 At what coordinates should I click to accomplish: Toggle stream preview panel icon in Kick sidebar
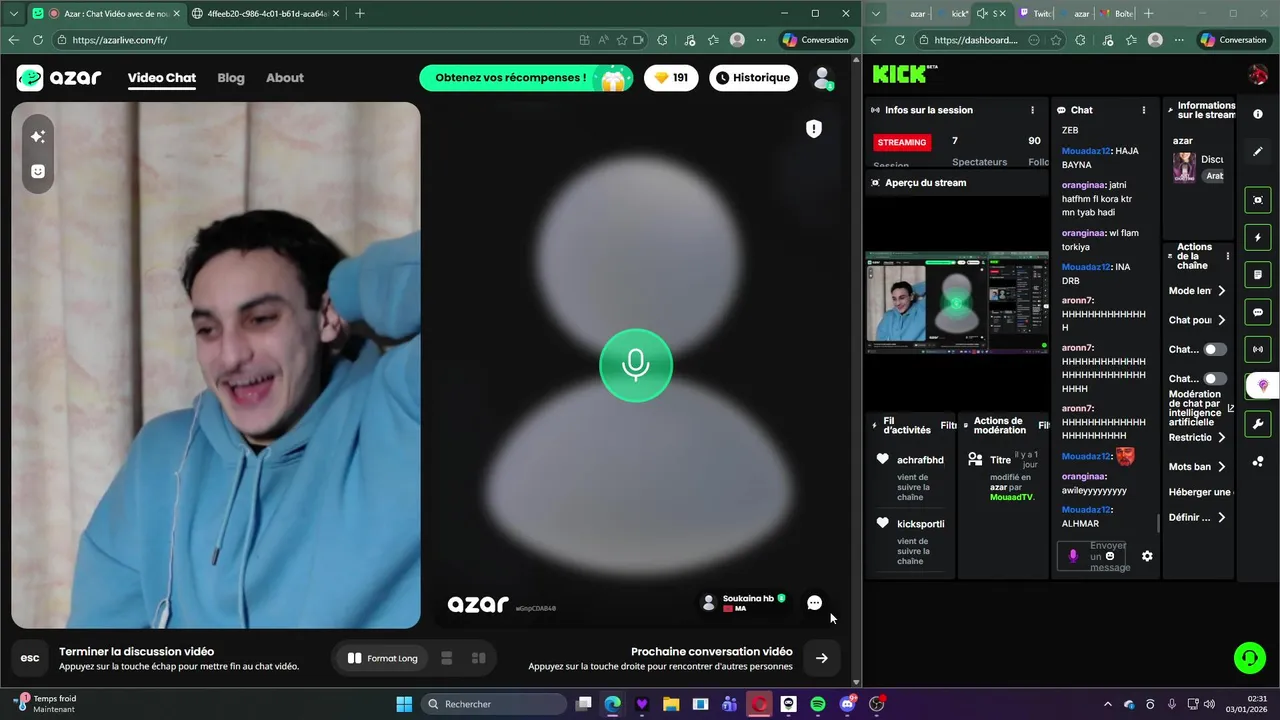coord(1258,200)
